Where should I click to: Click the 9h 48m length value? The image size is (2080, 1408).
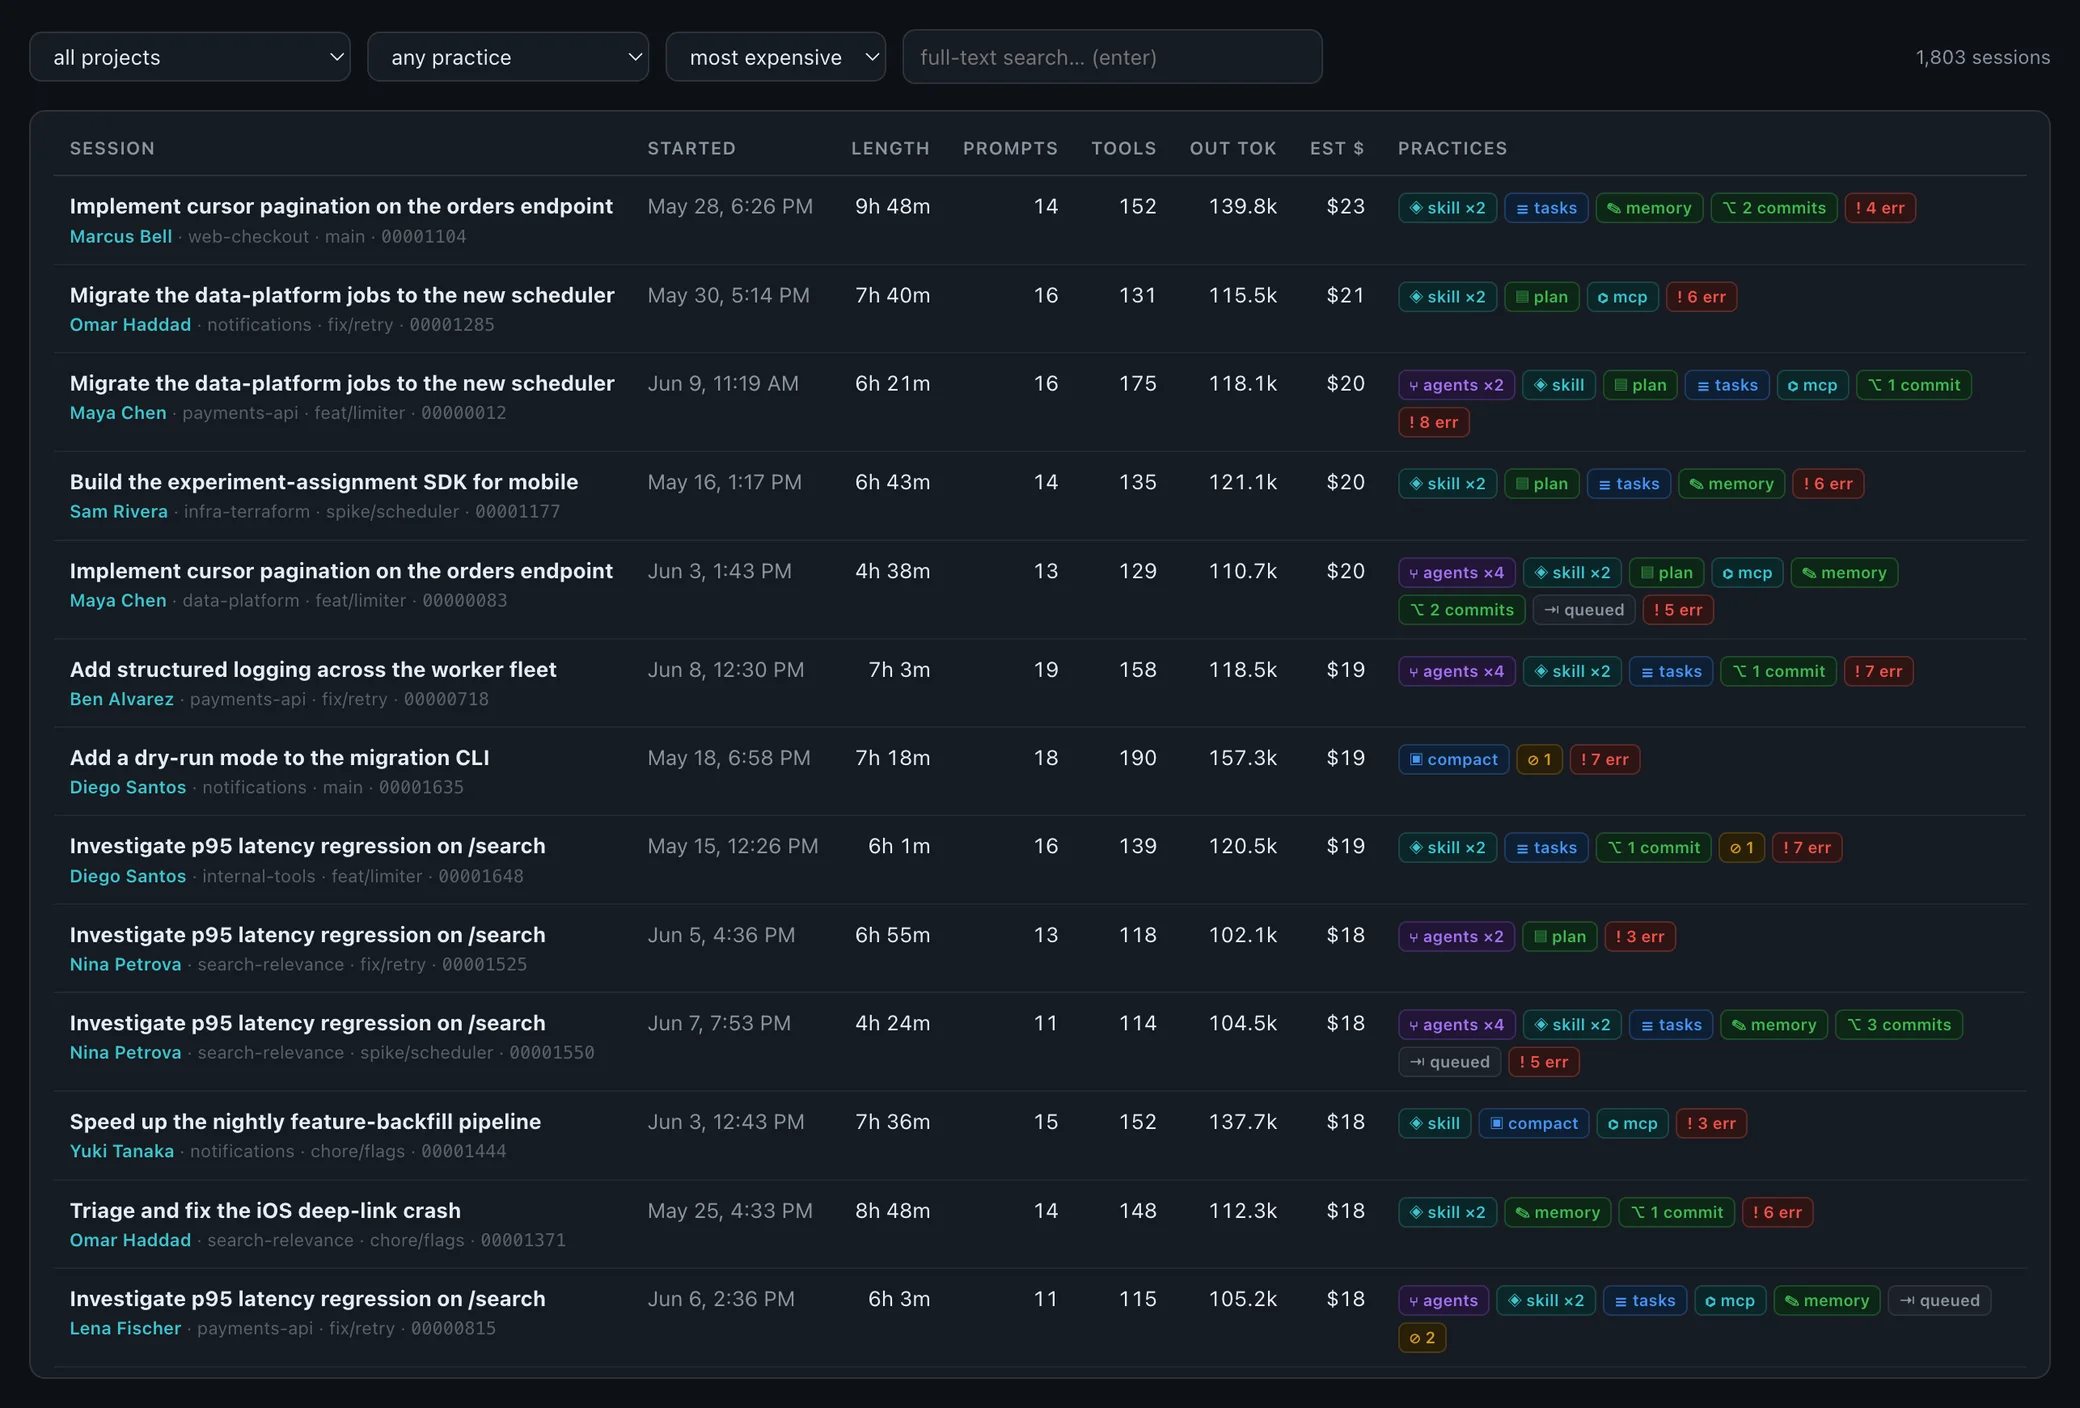pyautogui.click(x=892, y=206)
